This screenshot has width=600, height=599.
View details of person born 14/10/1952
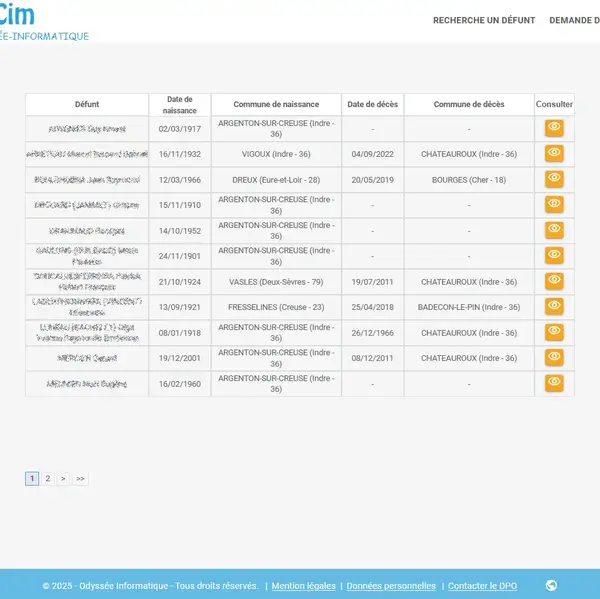(x=554, y=230)
